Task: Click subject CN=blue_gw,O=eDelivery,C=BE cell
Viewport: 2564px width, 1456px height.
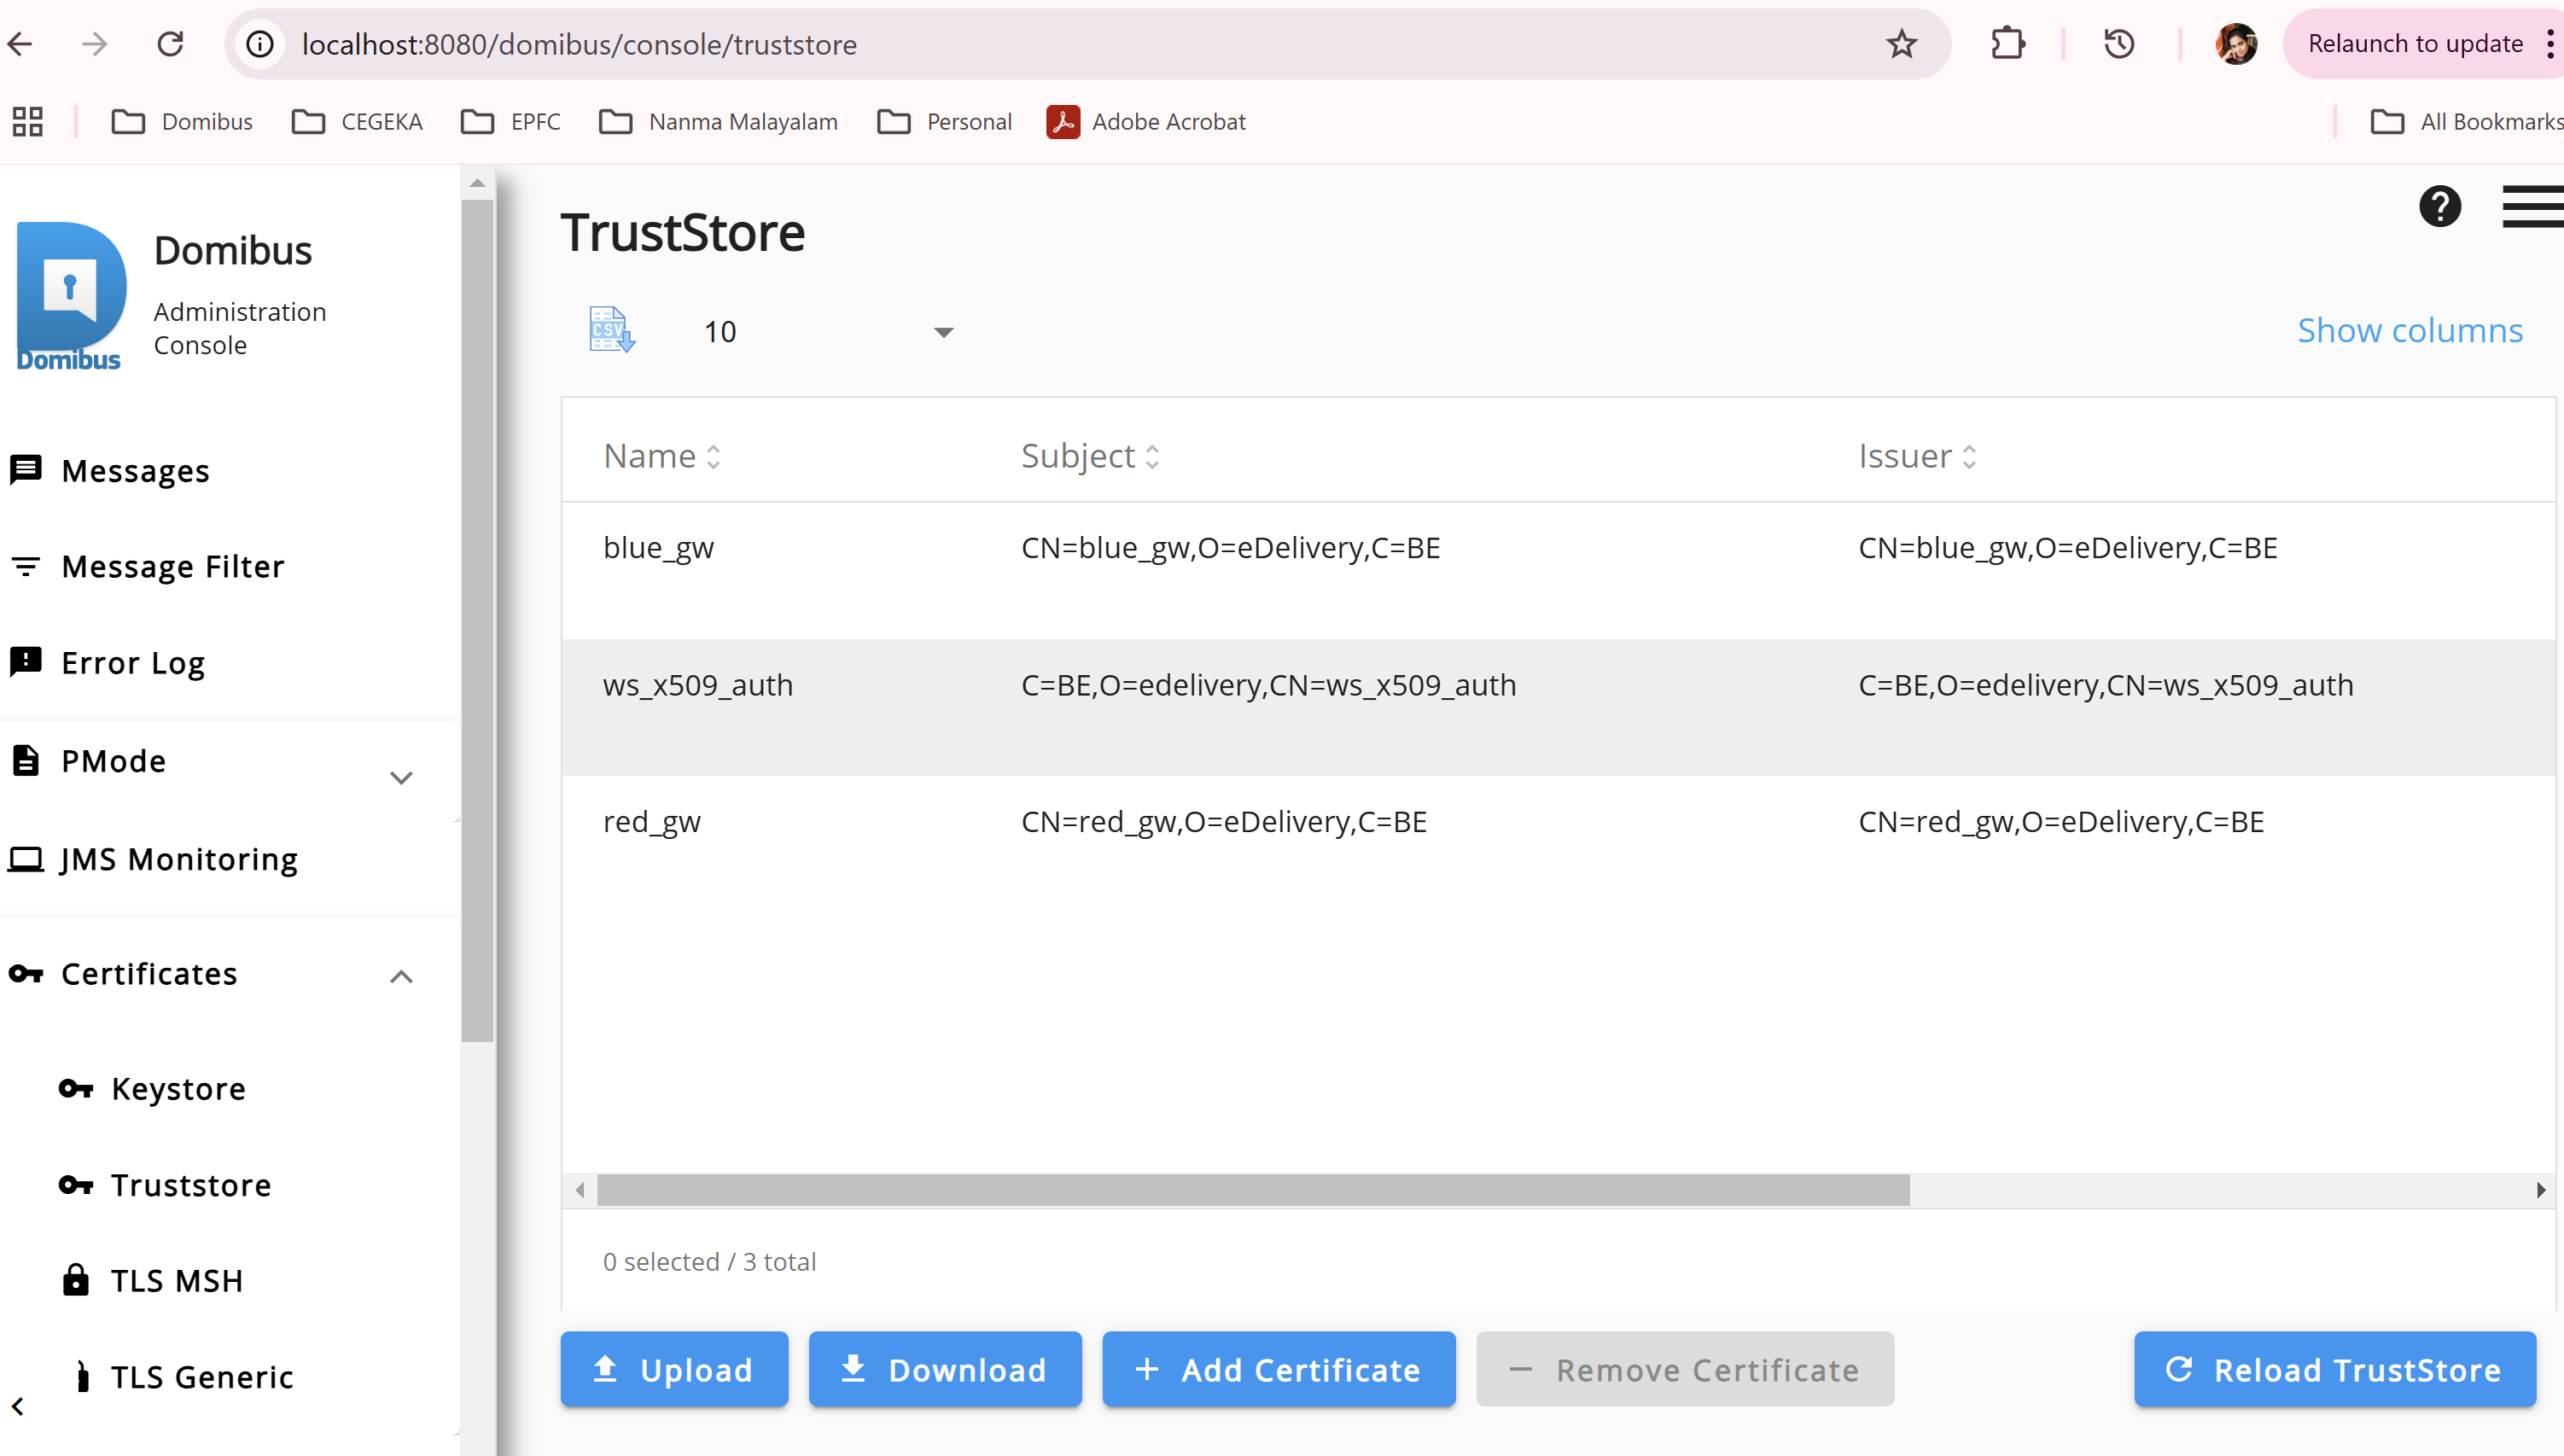Action: [1230, 547]
